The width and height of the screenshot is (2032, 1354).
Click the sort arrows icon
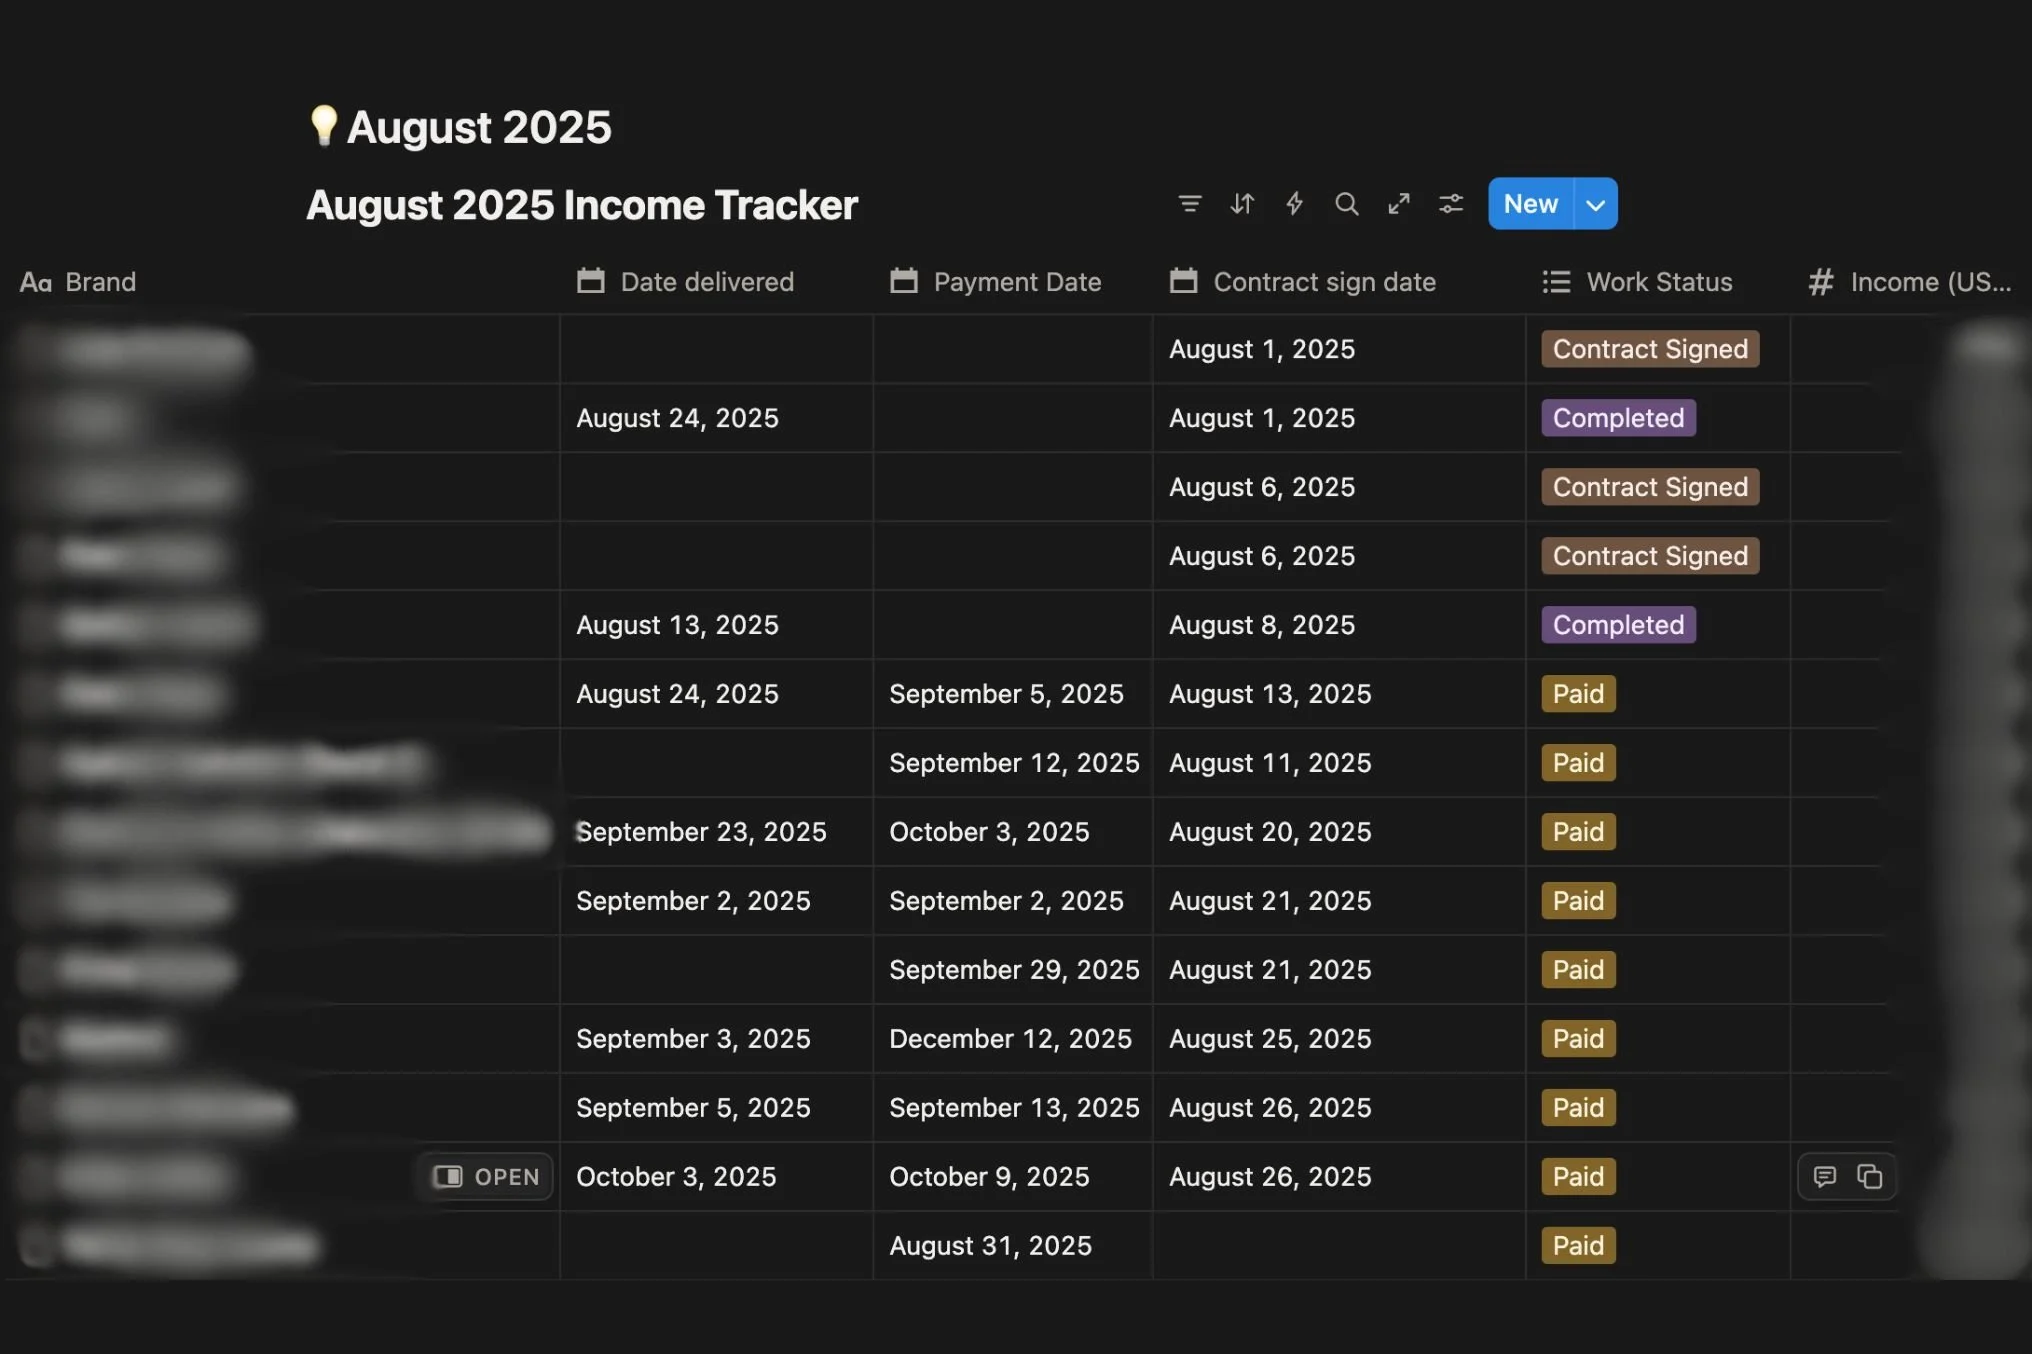[1242, 204]
